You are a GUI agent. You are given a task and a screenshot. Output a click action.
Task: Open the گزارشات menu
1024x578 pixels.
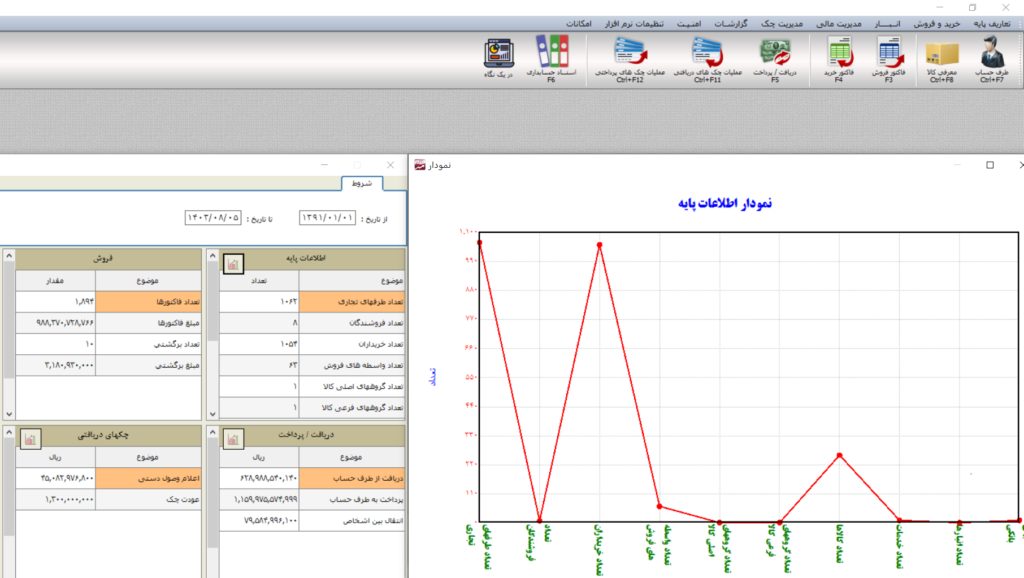click(x=731, y=24)
